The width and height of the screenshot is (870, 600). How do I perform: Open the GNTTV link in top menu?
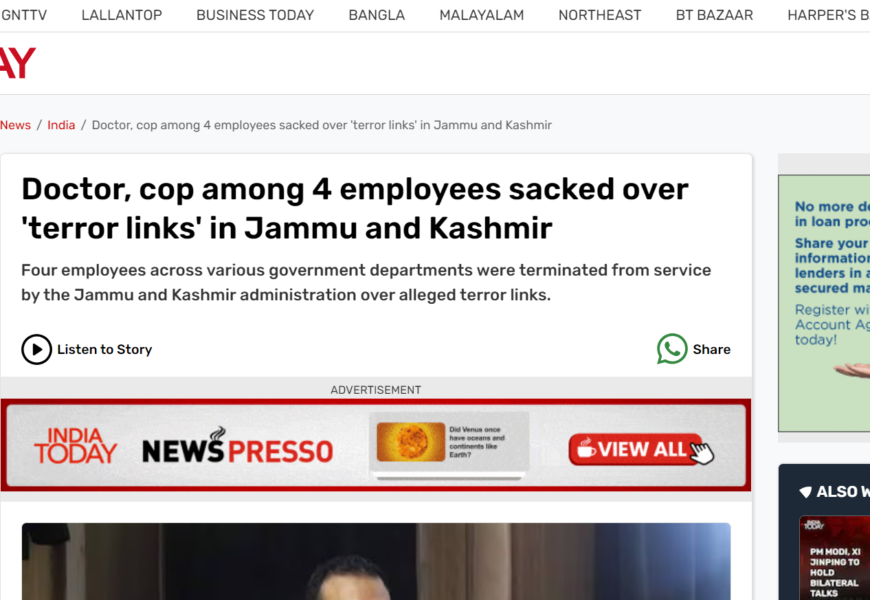click(22, 15)
